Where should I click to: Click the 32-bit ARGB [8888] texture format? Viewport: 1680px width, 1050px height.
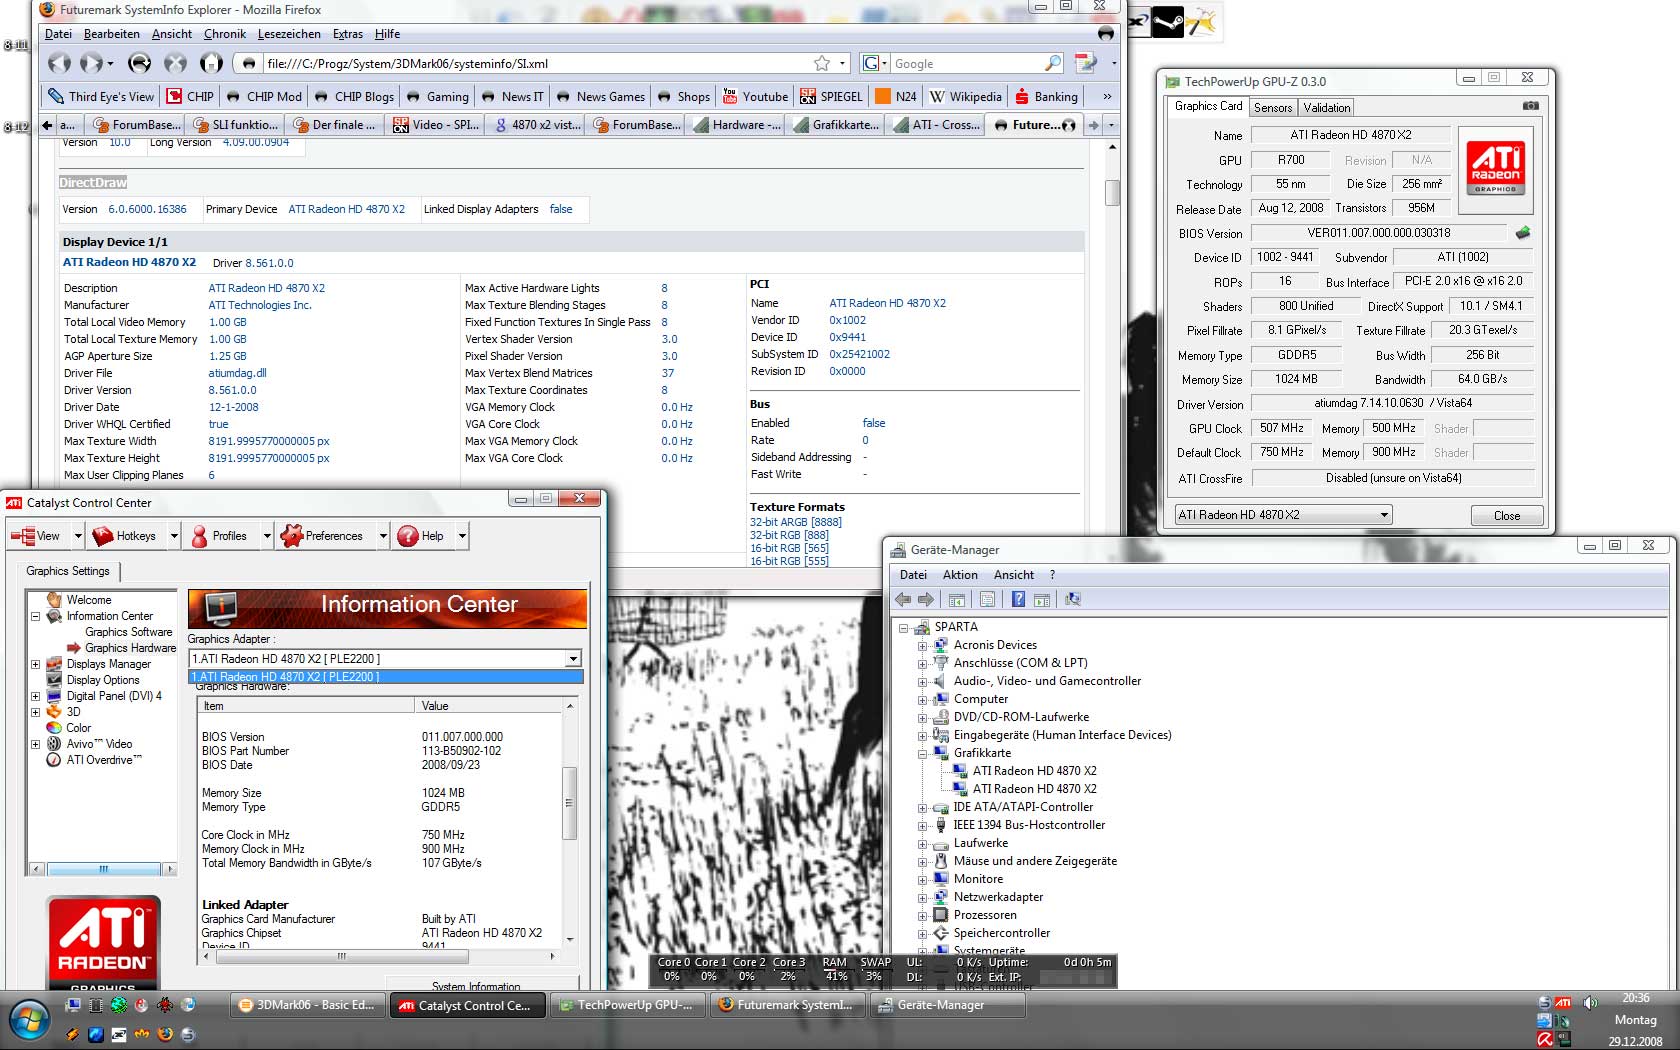click(x=796, y=522)
